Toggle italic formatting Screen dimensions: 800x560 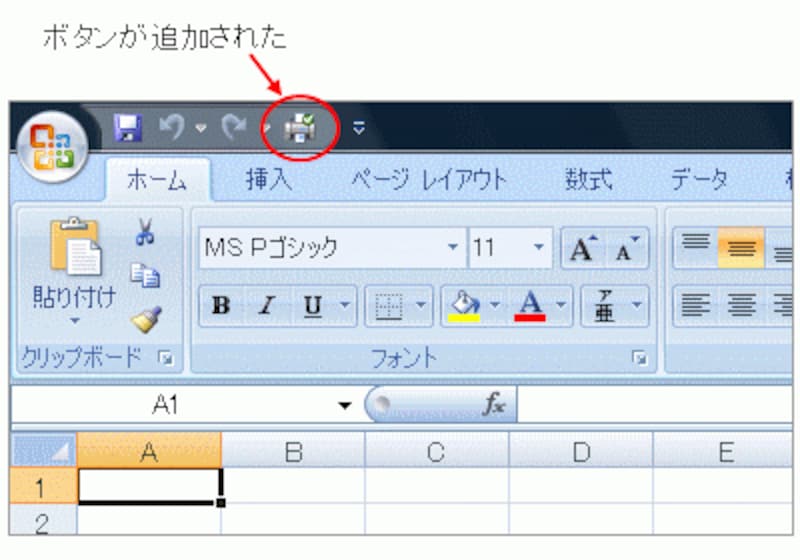pos(266,306)
